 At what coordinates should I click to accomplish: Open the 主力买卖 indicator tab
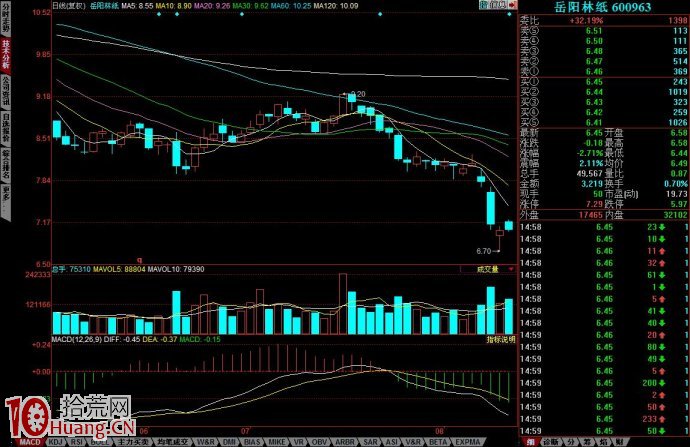point(133,442)
